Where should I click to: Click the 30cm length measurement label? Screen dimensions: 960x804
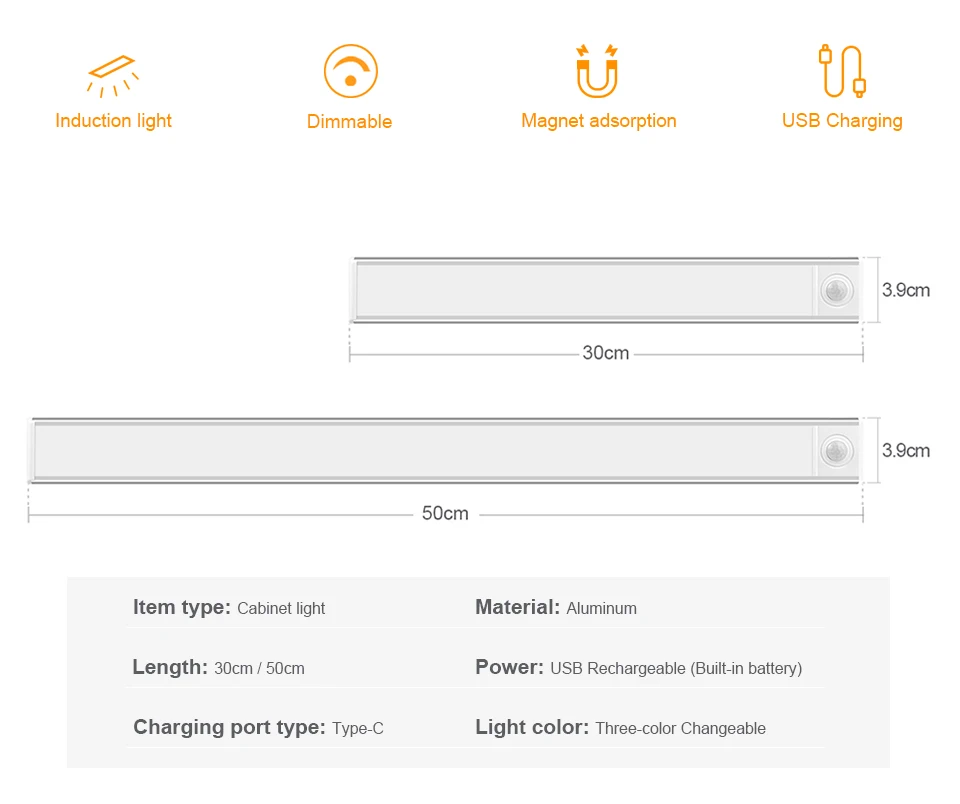[606, 353]
